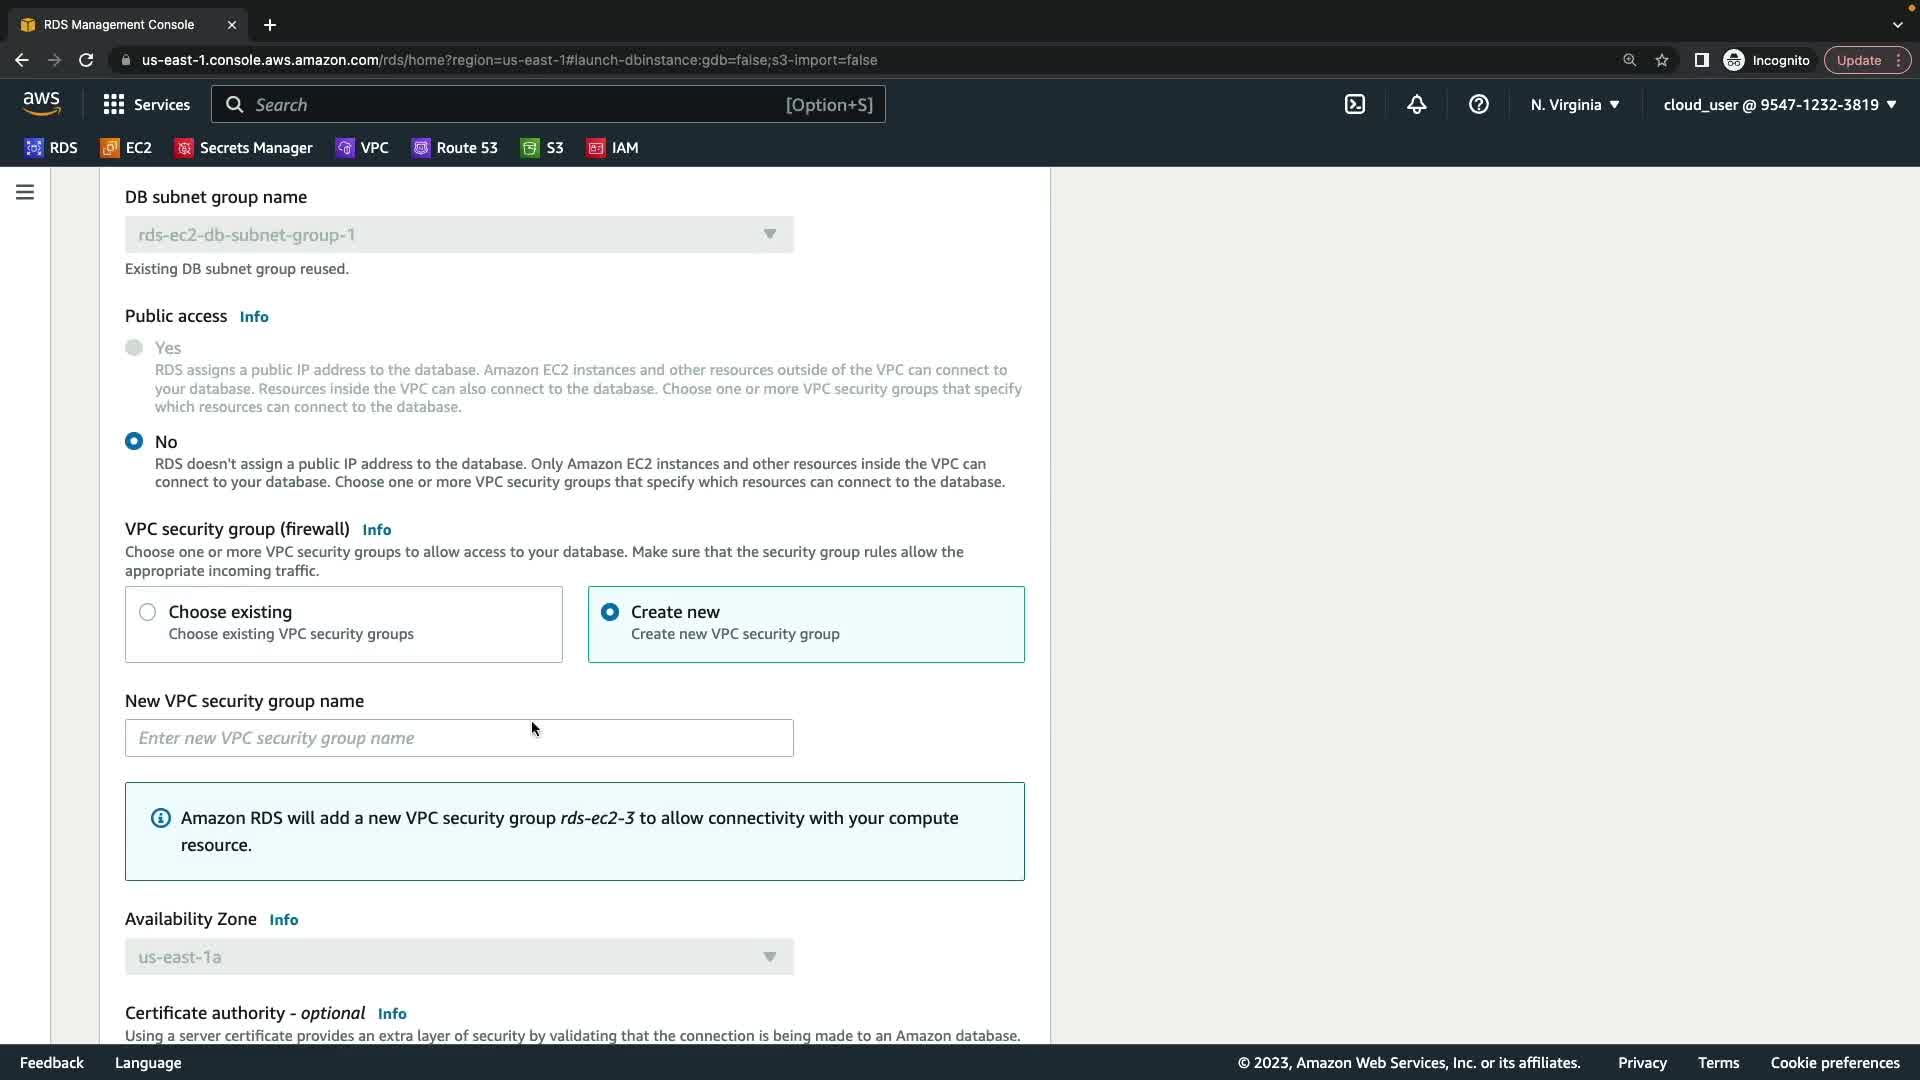The width and height of the screenshot is (1920, 1080).
Task: Select No for public access
Action: click(x=134, y=441)
